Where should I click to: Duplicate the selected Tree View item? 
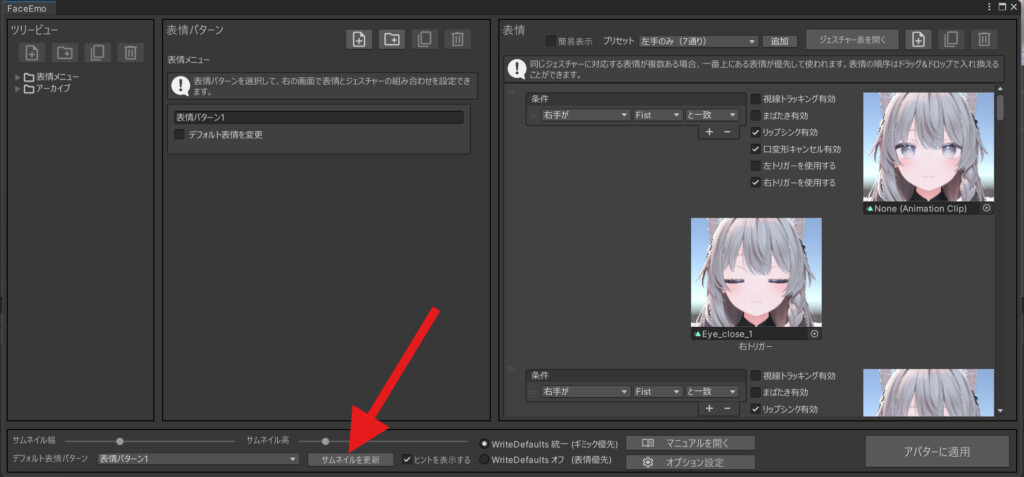point(98,52)
